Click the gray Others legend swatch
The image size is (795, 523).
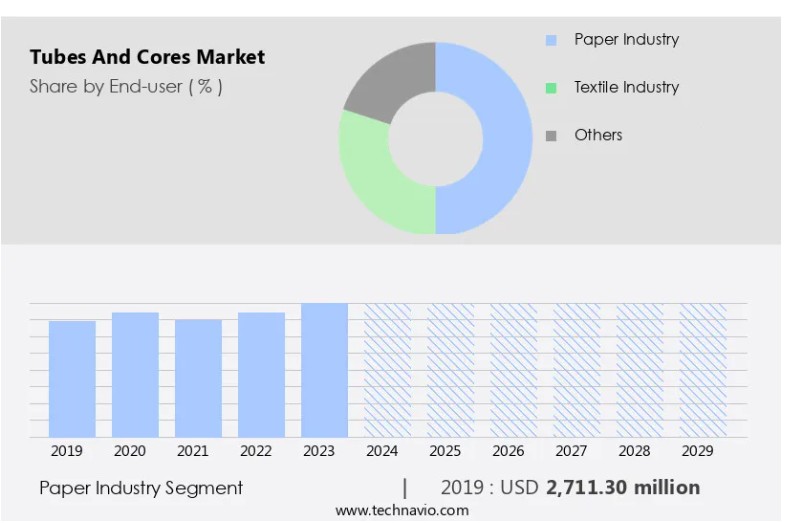click(x=551, y=136)
